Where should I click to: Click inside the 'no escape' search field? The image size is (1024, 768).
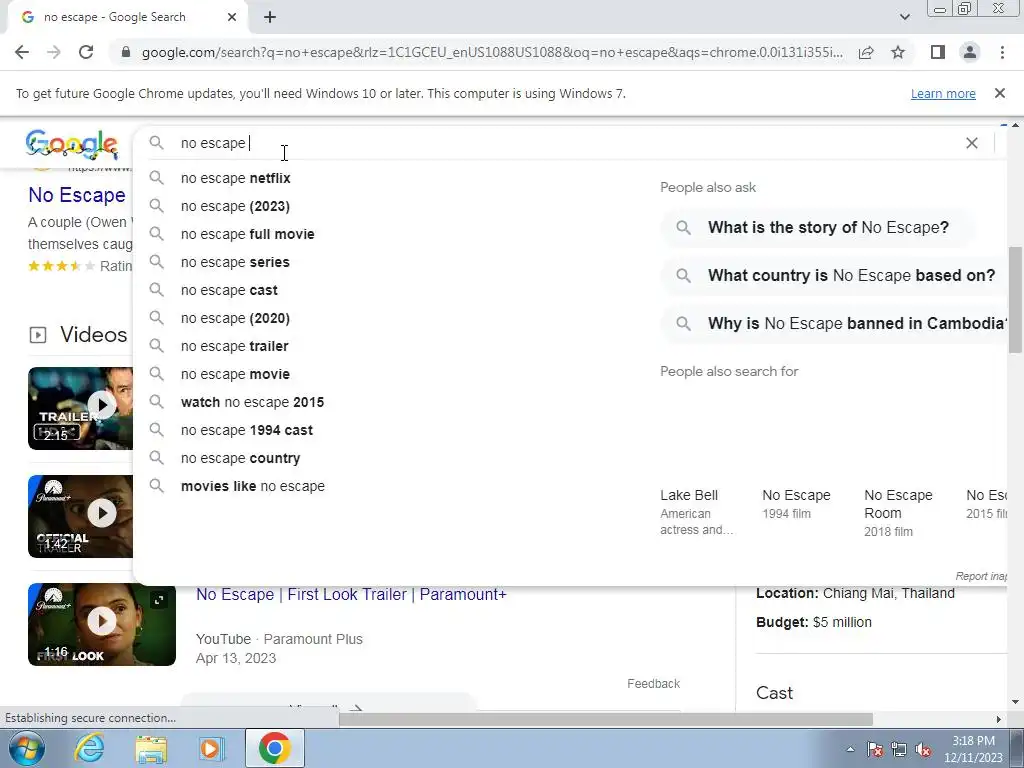click(562, 143)
